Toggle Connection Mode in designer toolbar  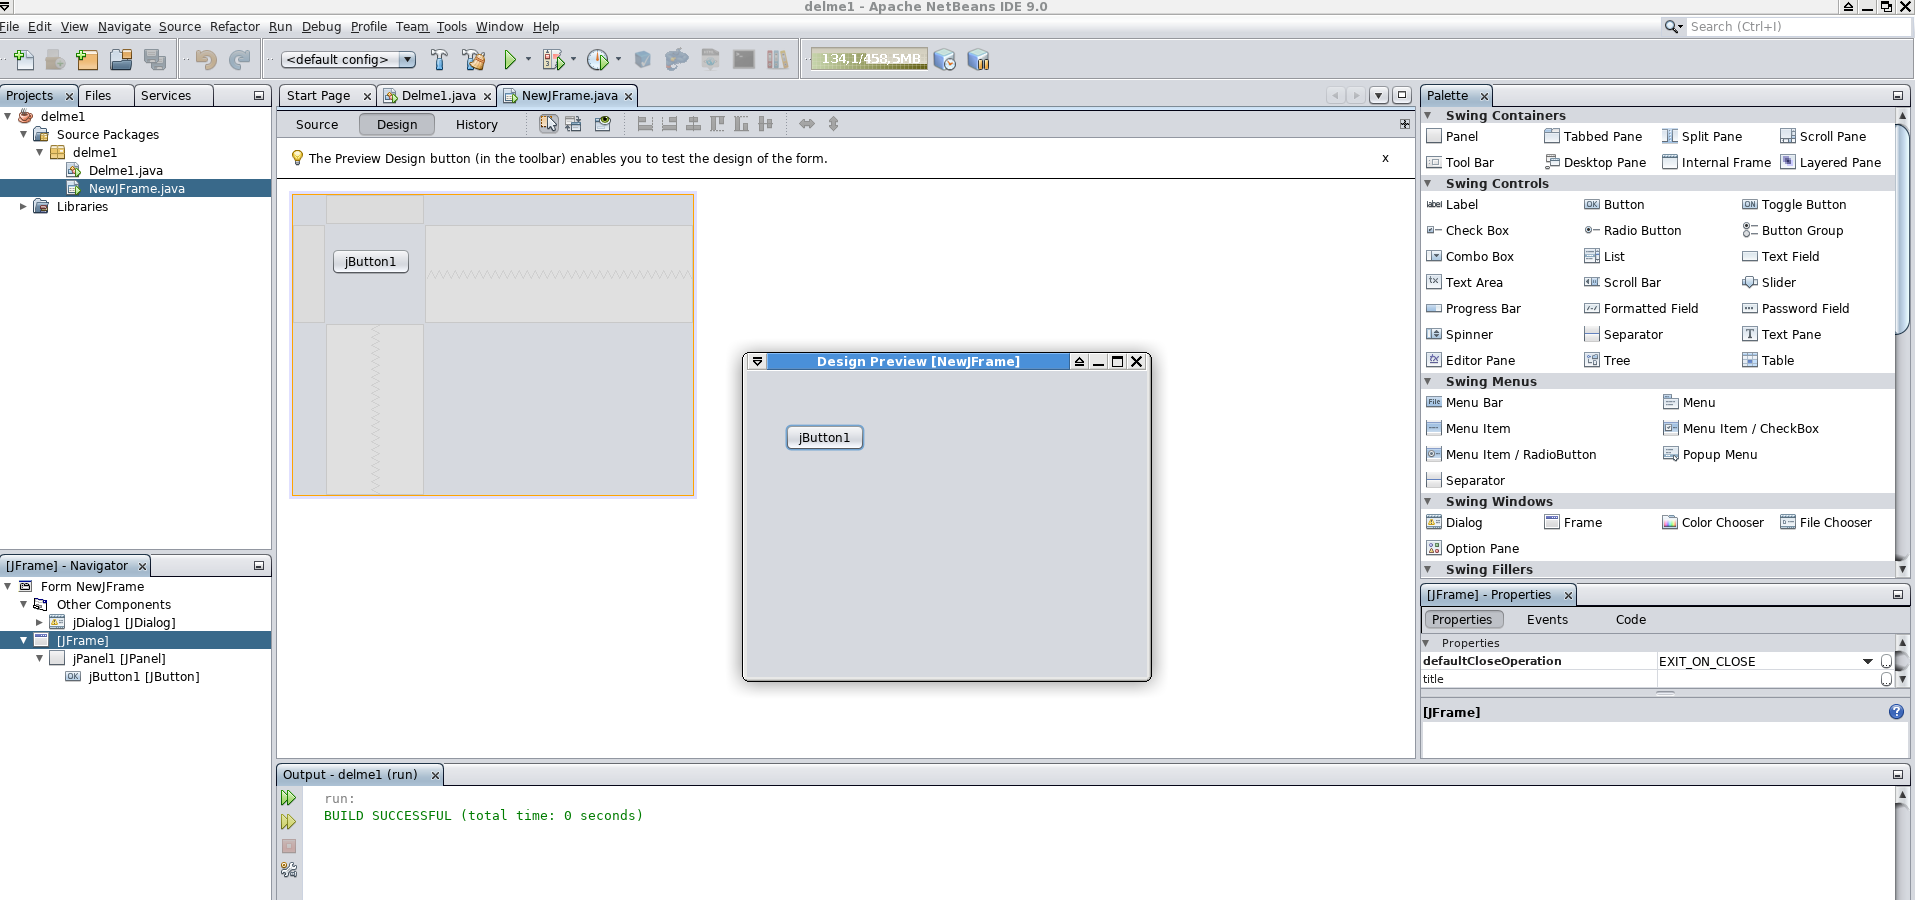573,124
